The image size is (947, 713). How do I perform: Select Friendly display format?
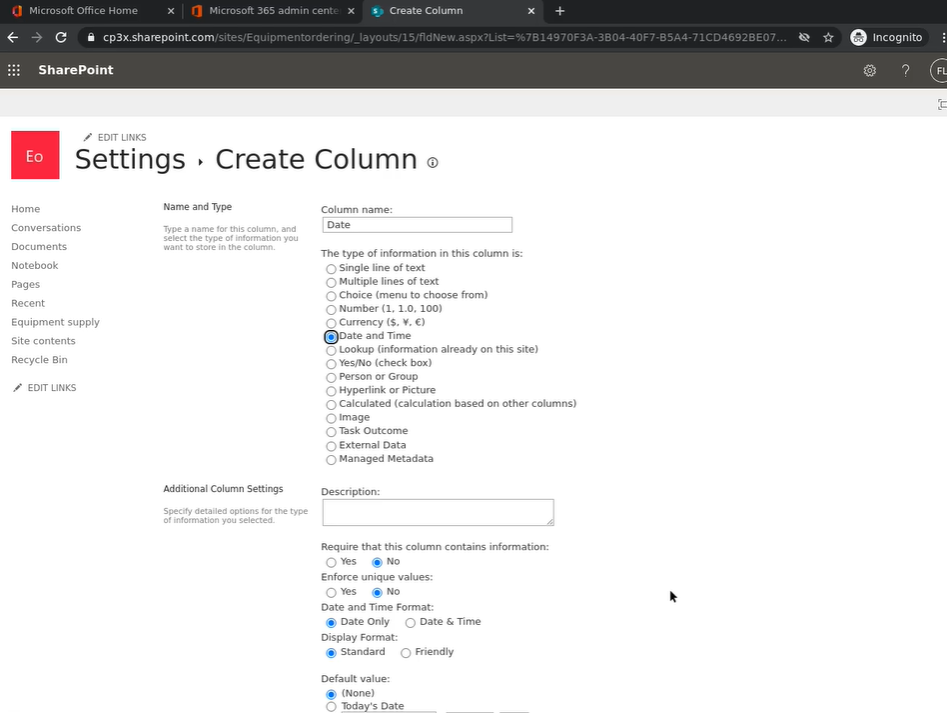[405, 653]
